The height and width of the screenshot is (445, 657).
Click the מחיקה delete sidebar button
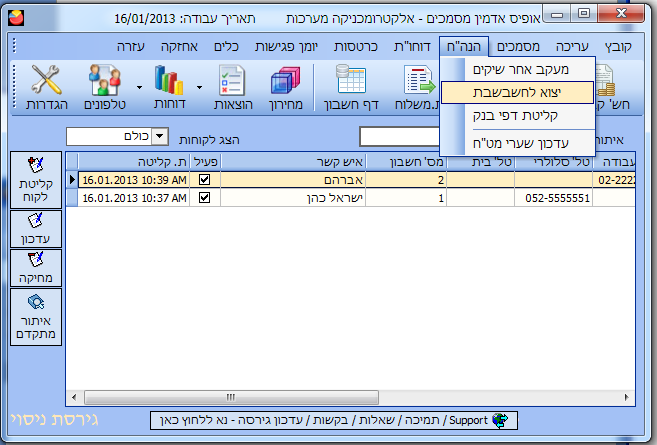(35, 267)
